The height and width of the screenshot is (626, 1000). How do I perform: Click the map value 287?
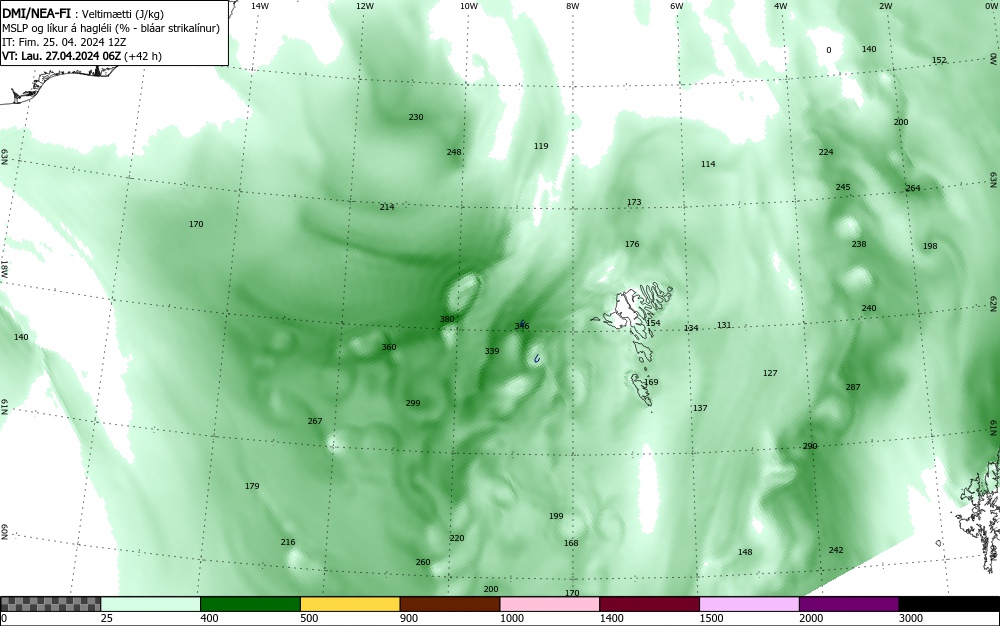853,387
